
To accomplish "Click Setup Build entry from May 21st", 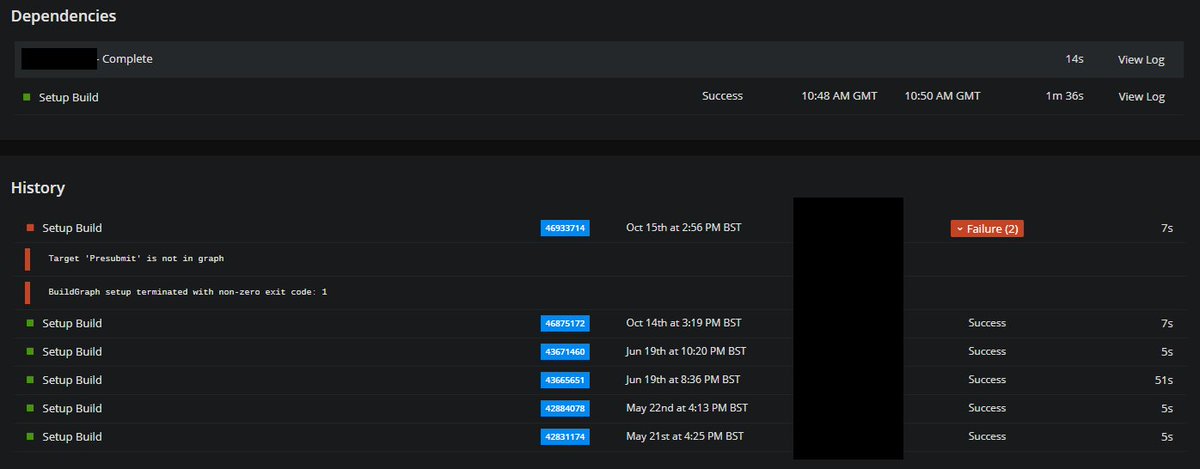I will coord(72,437).
